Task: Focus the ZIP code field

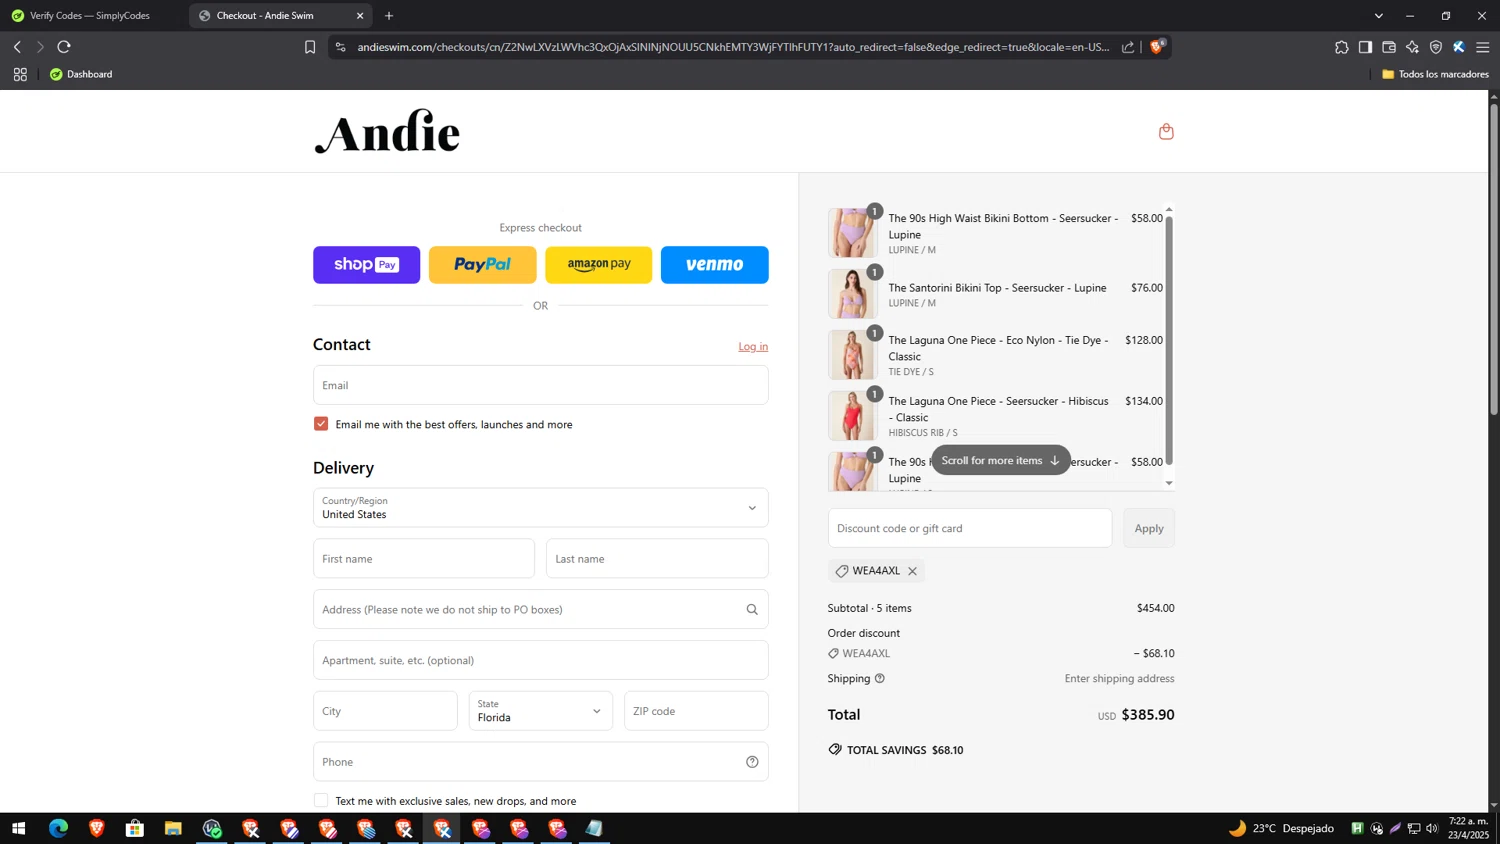Action: pos(696,711)
